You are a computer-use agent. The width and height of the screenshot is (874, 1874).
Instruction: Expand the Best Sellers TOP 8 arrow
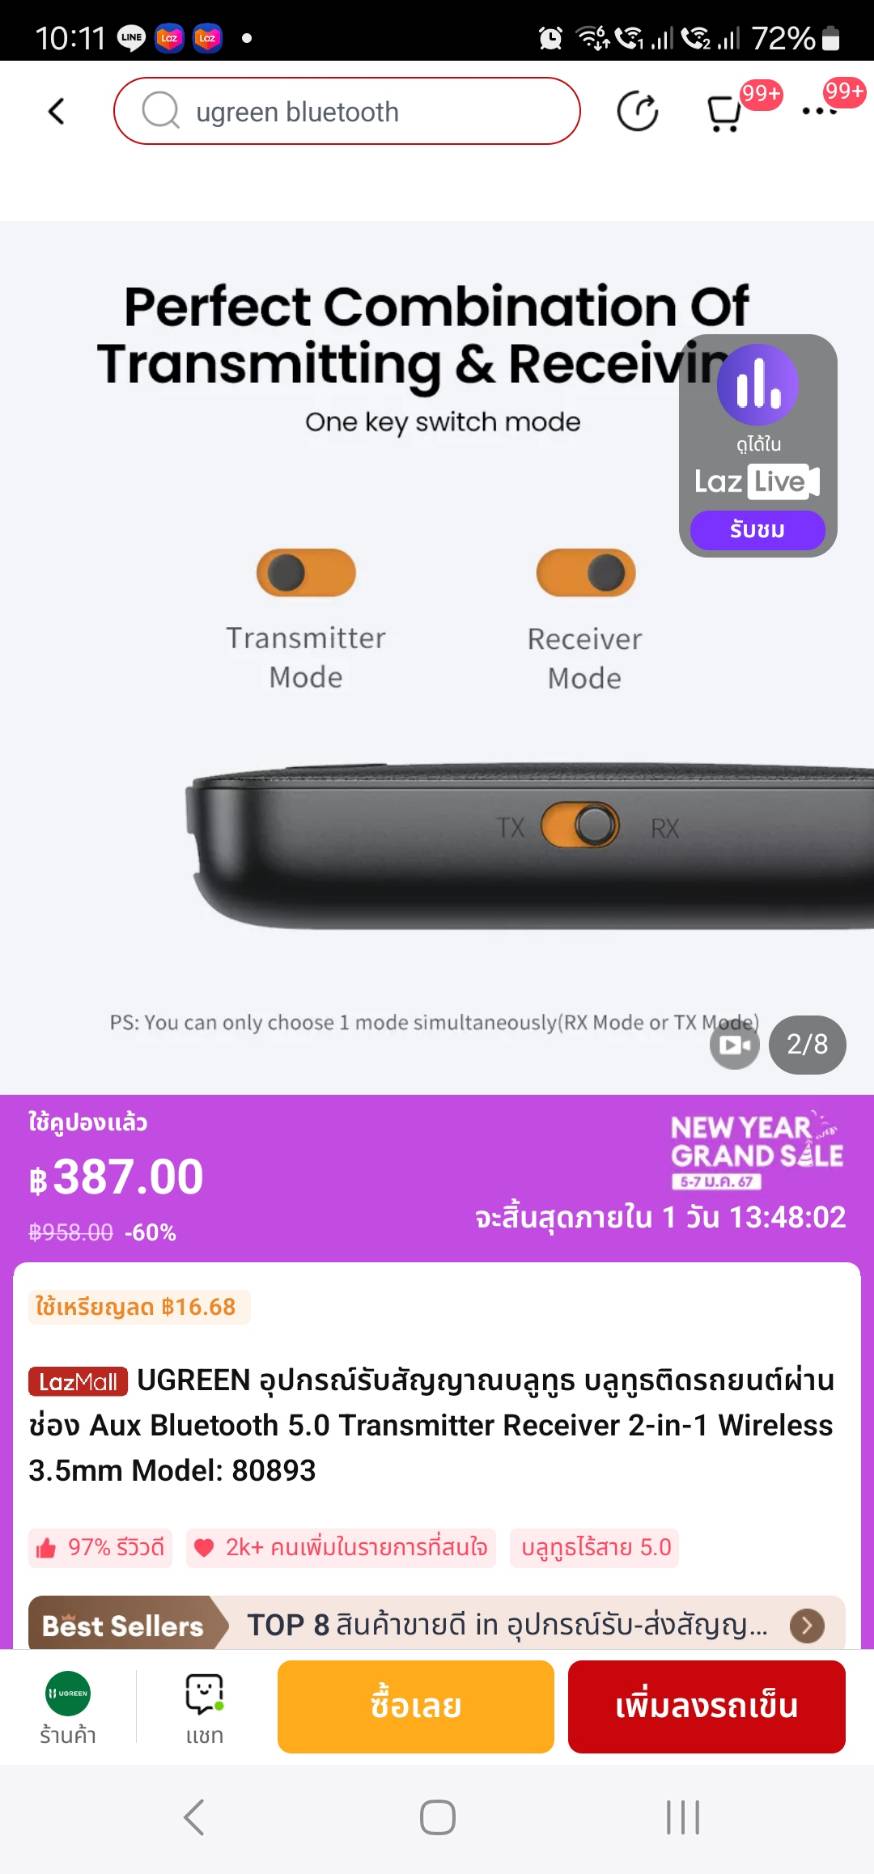[x=807, y=1626]
